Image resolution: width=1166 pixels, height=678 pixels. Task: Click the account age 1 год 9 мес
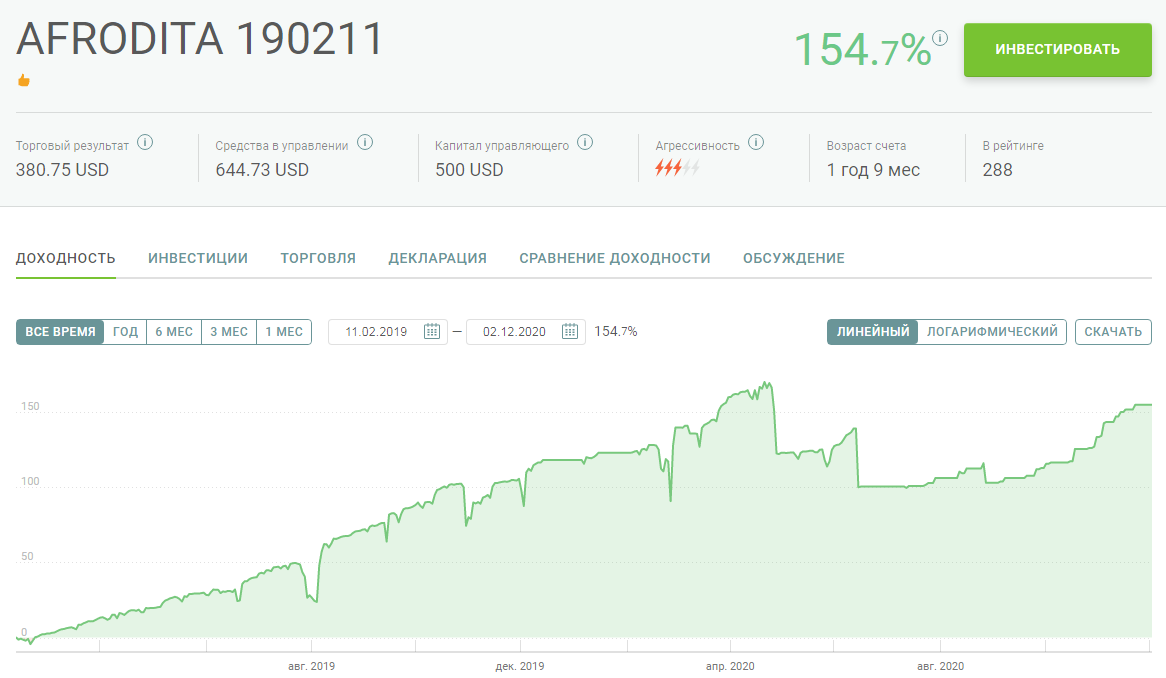[x=873, y=170]
